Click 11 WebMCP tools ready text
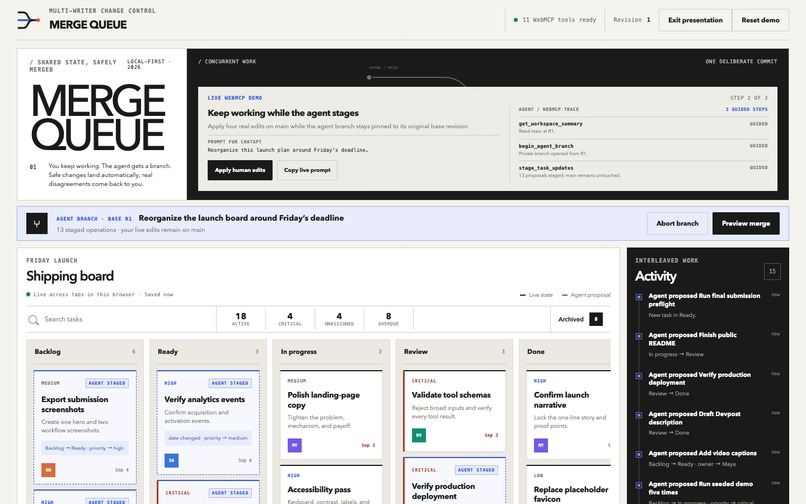 (x=559, y=20)
